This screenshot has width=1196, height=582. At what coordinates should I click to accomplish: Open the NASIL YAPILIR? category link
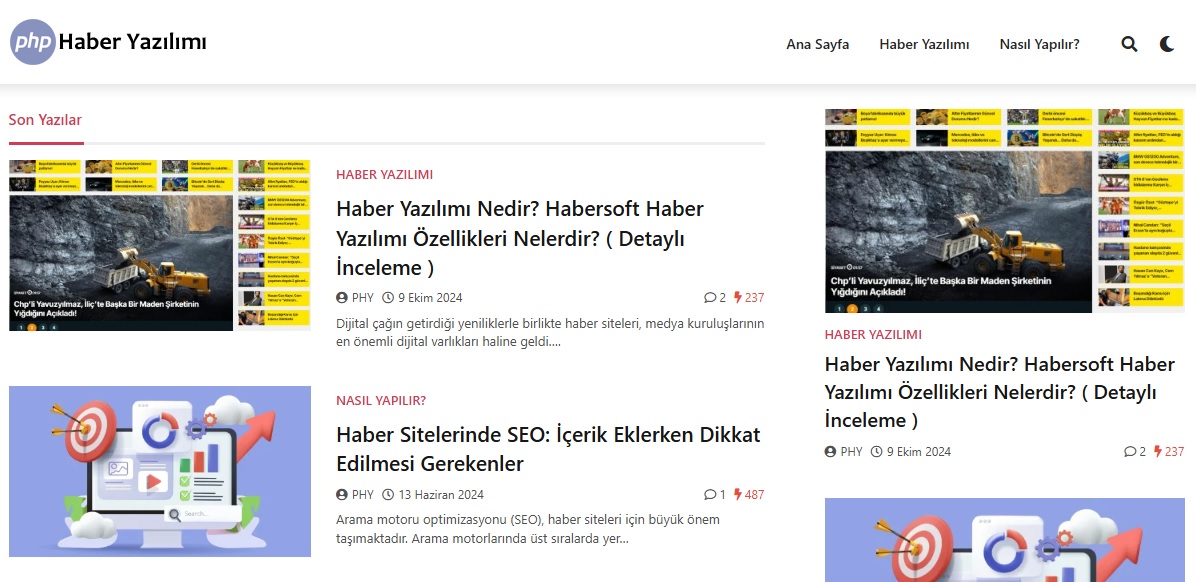tap(381, 400)
